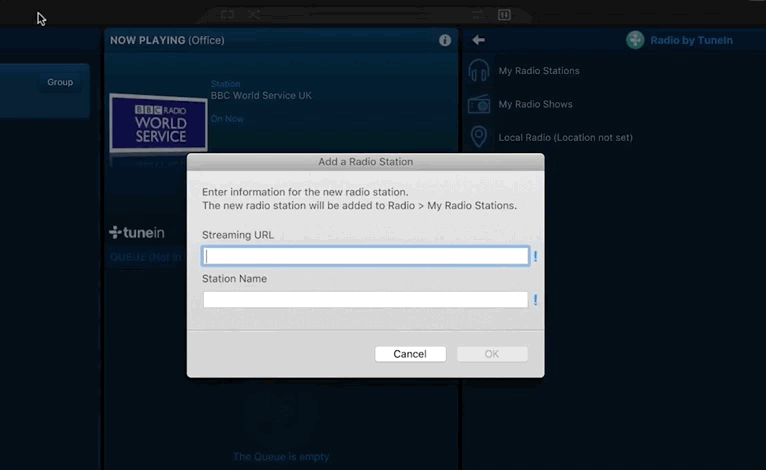Click the warning mark beside Station Name

pyautogui.click(x=535, y=299)
